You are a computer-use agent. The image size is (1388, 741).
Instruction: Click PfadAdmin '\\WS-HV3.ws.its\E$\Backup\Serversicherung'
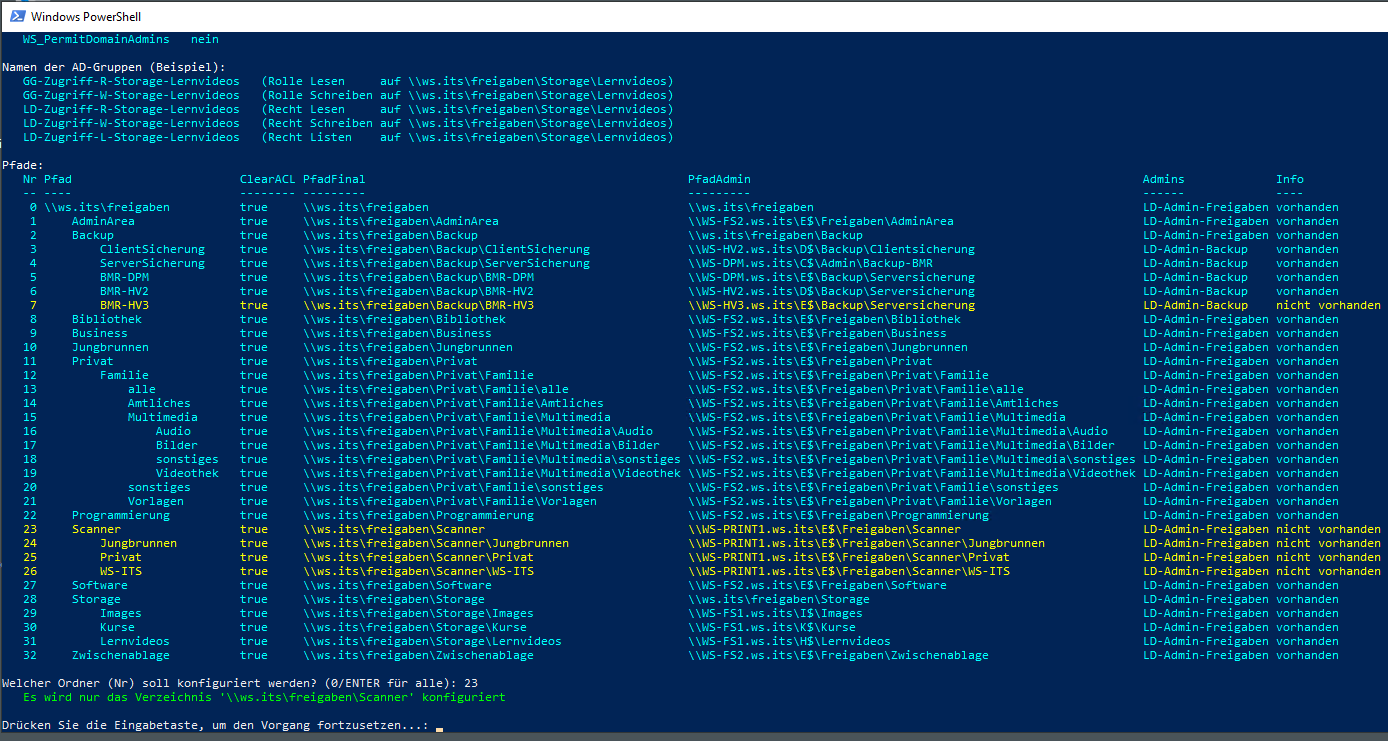(831, 305)
